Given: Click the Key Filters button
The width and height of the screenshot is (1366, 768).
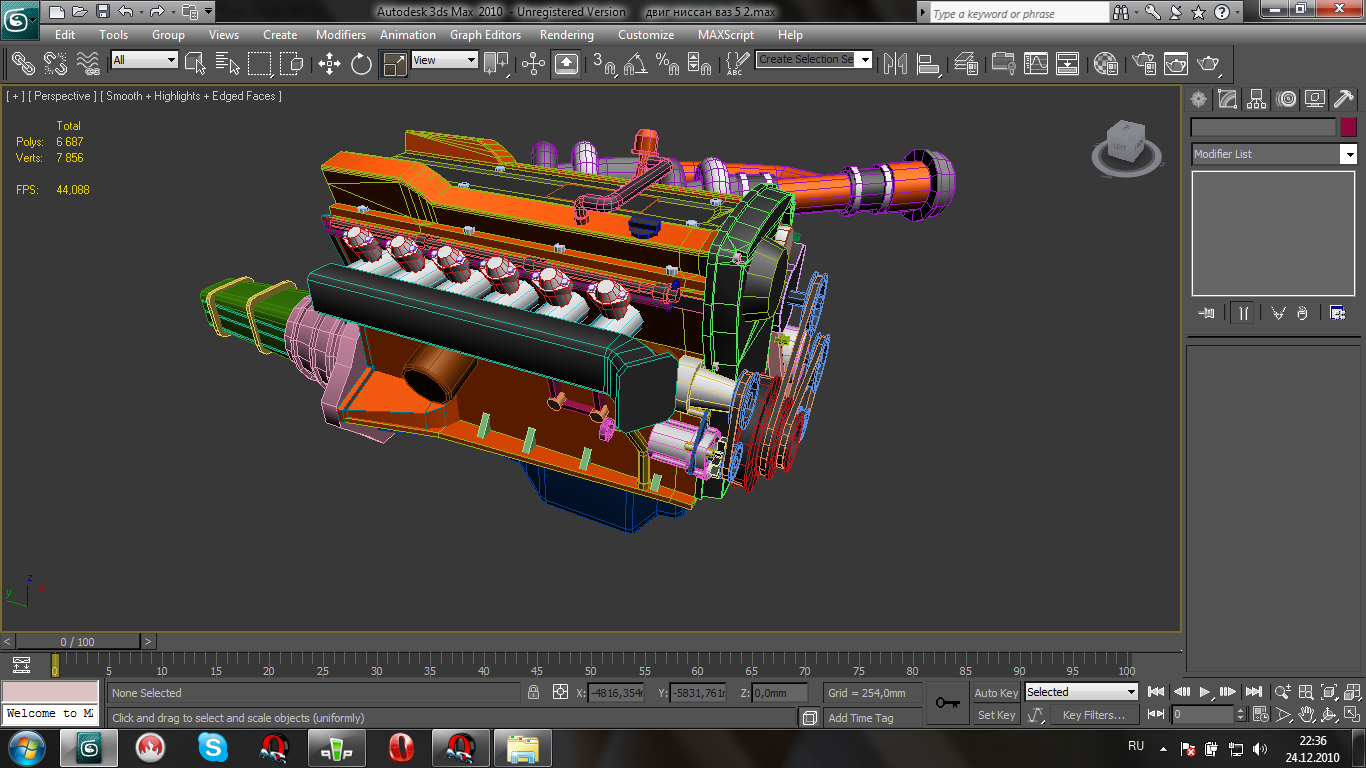Looking at the screenshot, I should (1094, 715).
